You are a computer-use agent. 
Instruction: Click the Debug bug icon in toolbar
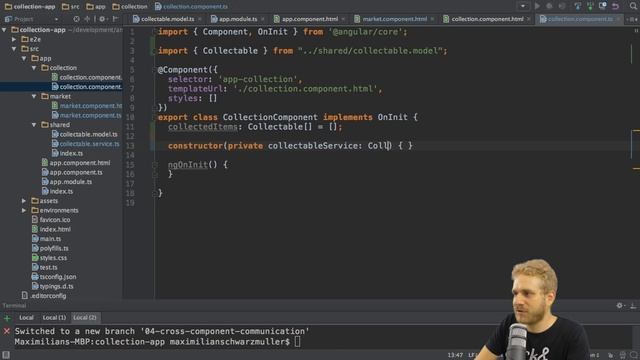click(549, 6)
